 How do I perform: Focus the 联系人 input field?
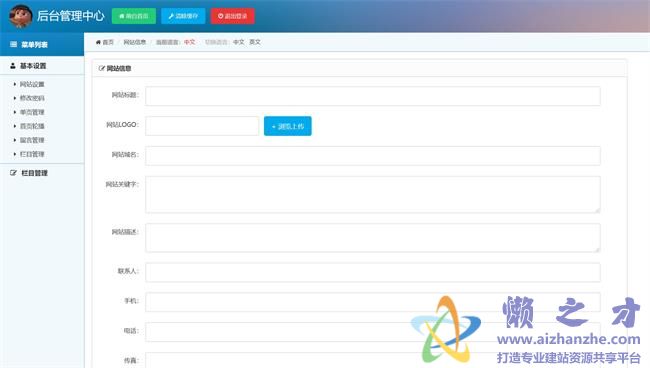pos(373,272)
